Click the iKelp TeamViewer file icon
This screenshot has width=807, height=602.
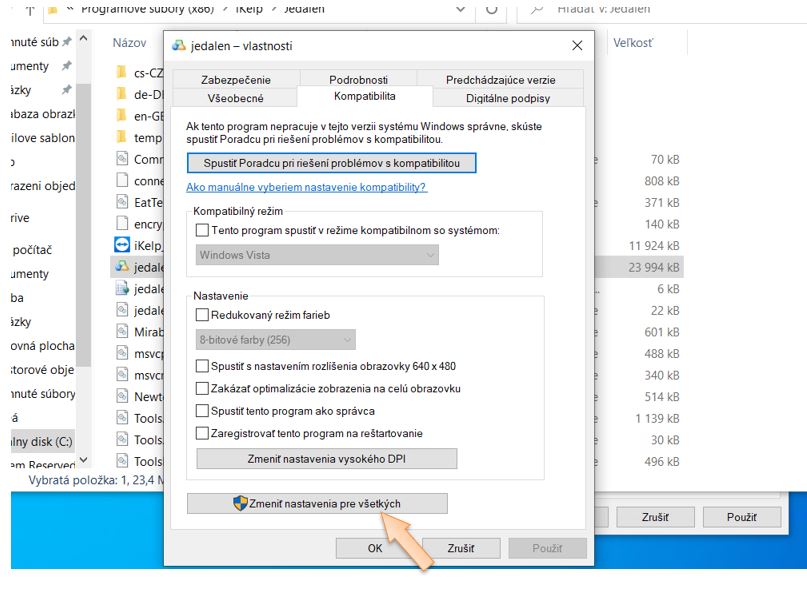(122, 244)
